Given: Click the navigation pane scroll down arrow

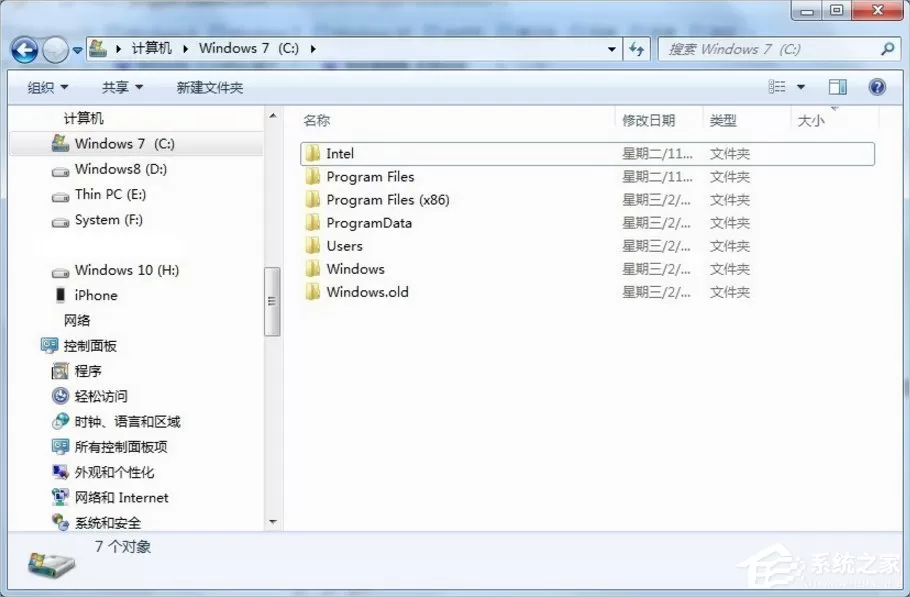Looking at the screenshot, I should pyautogui.click(x=273, y=522).
